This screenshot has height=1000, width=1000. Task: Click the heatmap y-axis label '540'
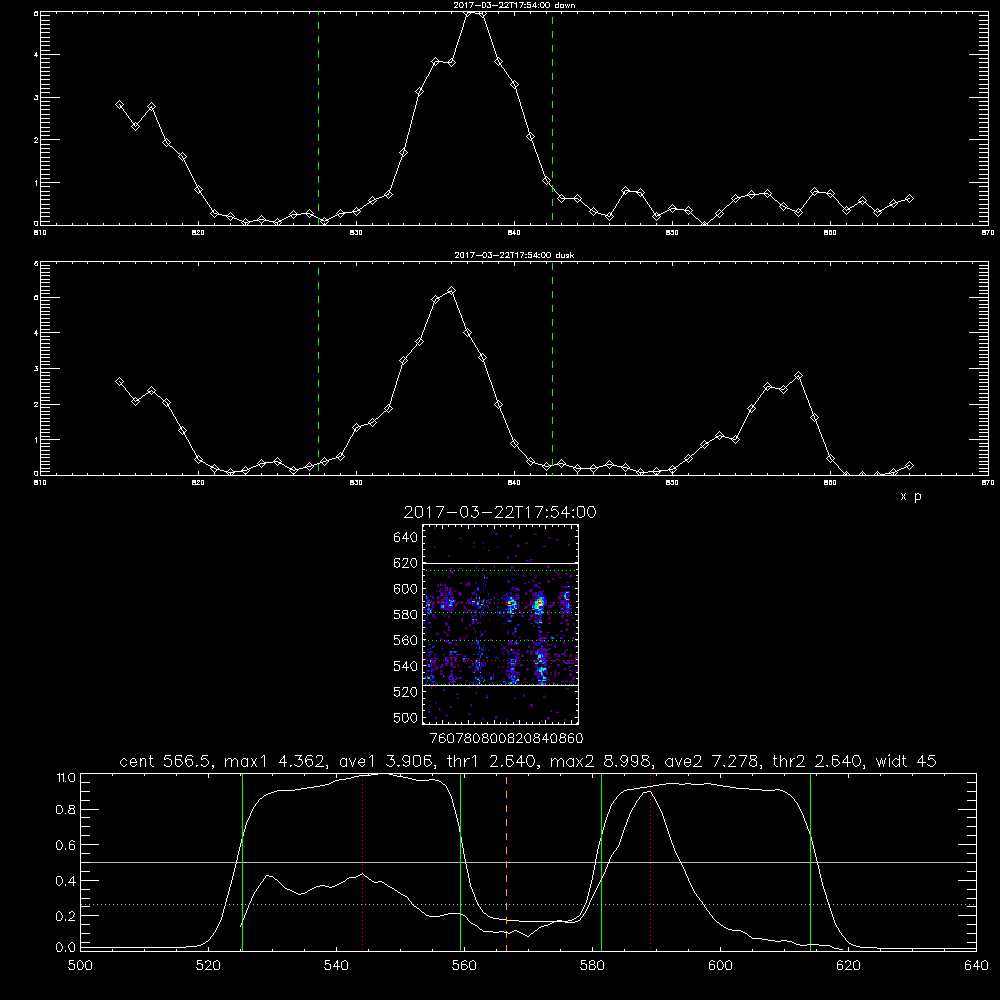406,666
